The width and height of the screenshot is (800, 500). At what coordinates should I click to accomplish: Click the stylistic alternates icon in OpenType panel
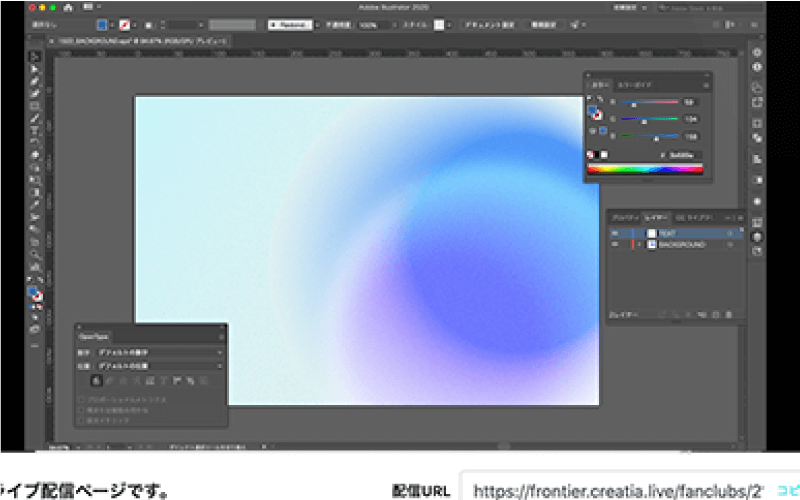tap(150, 381)
